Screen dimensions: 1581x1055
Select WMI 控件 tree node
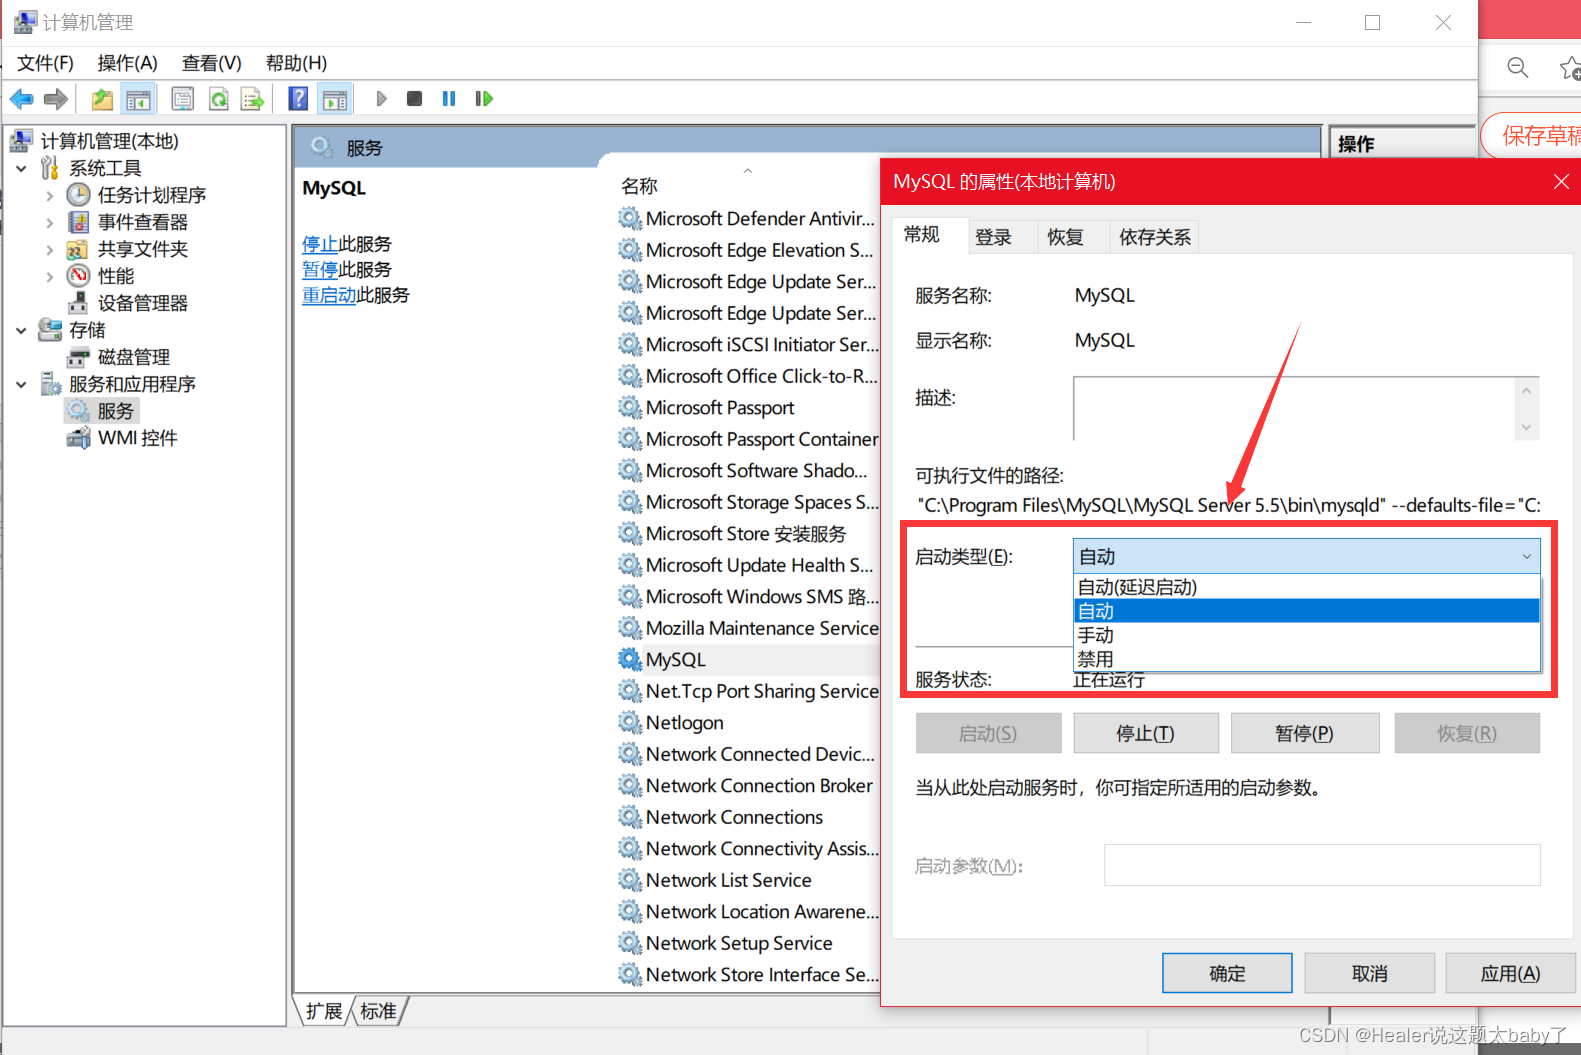click(137, 438)
